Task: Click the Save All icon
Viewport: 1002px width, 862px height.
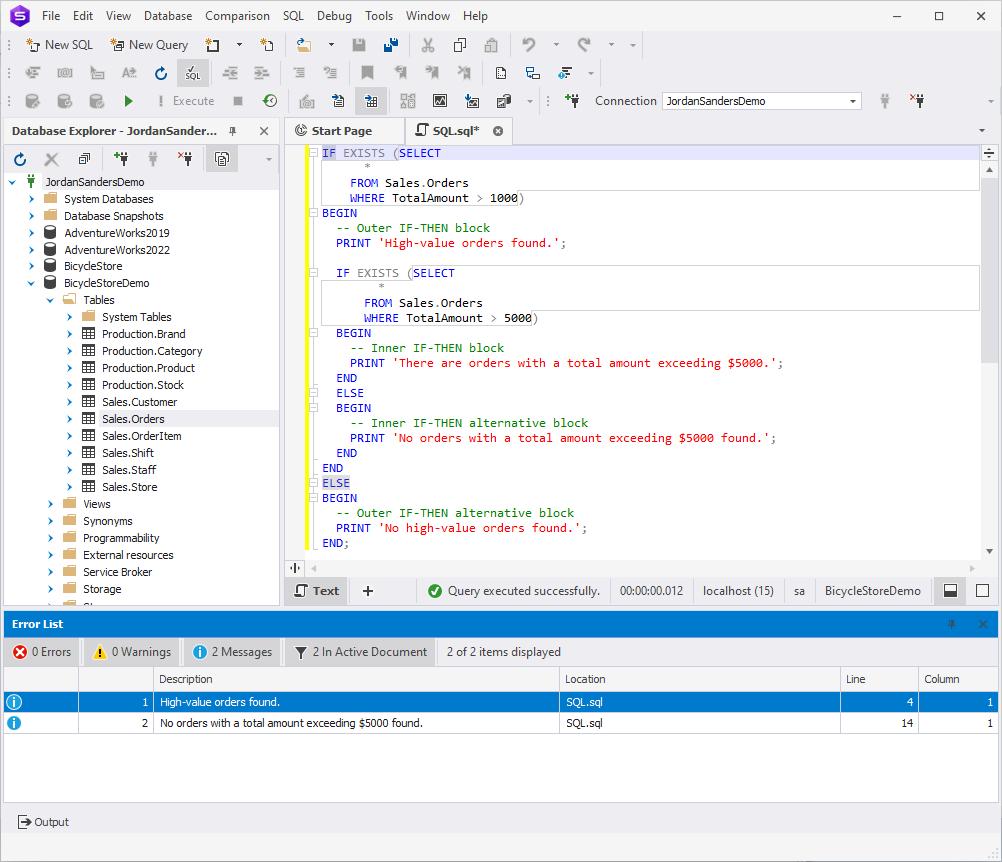Action: coord(390,45)
